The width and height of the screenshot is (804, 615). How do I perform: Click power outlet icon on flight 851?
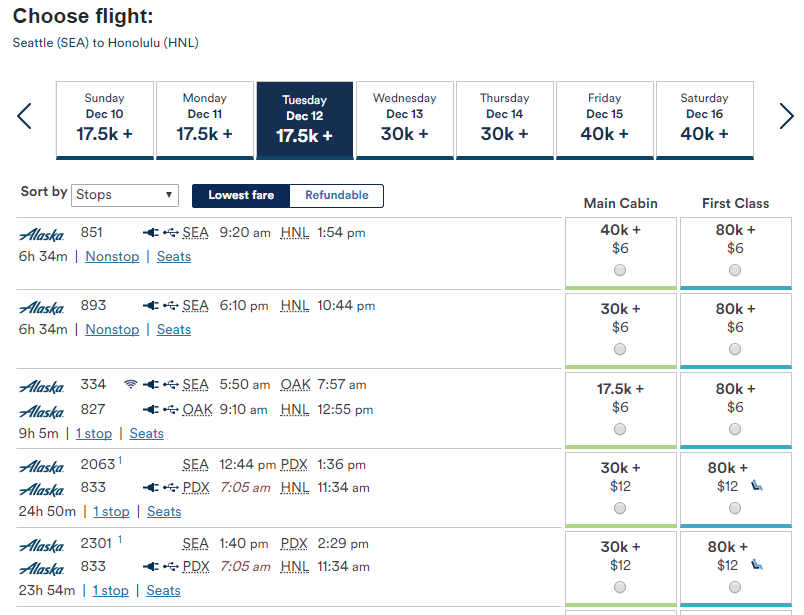coord(151,233)
